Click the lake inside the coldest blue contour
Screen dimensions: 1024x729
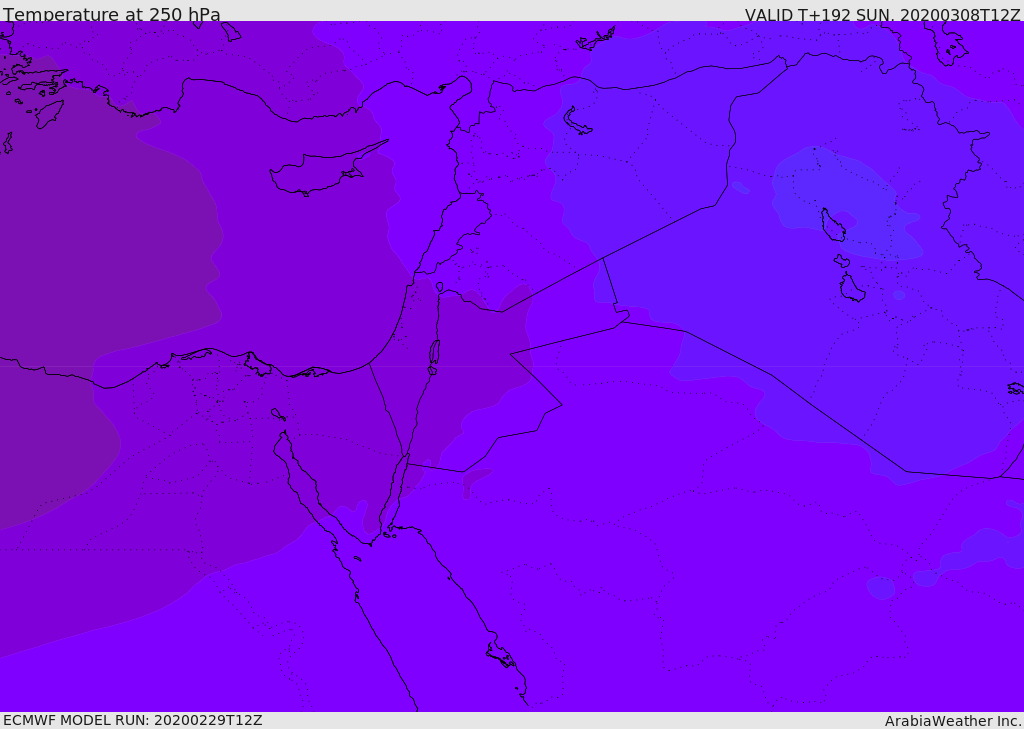[x=833, y=225]
